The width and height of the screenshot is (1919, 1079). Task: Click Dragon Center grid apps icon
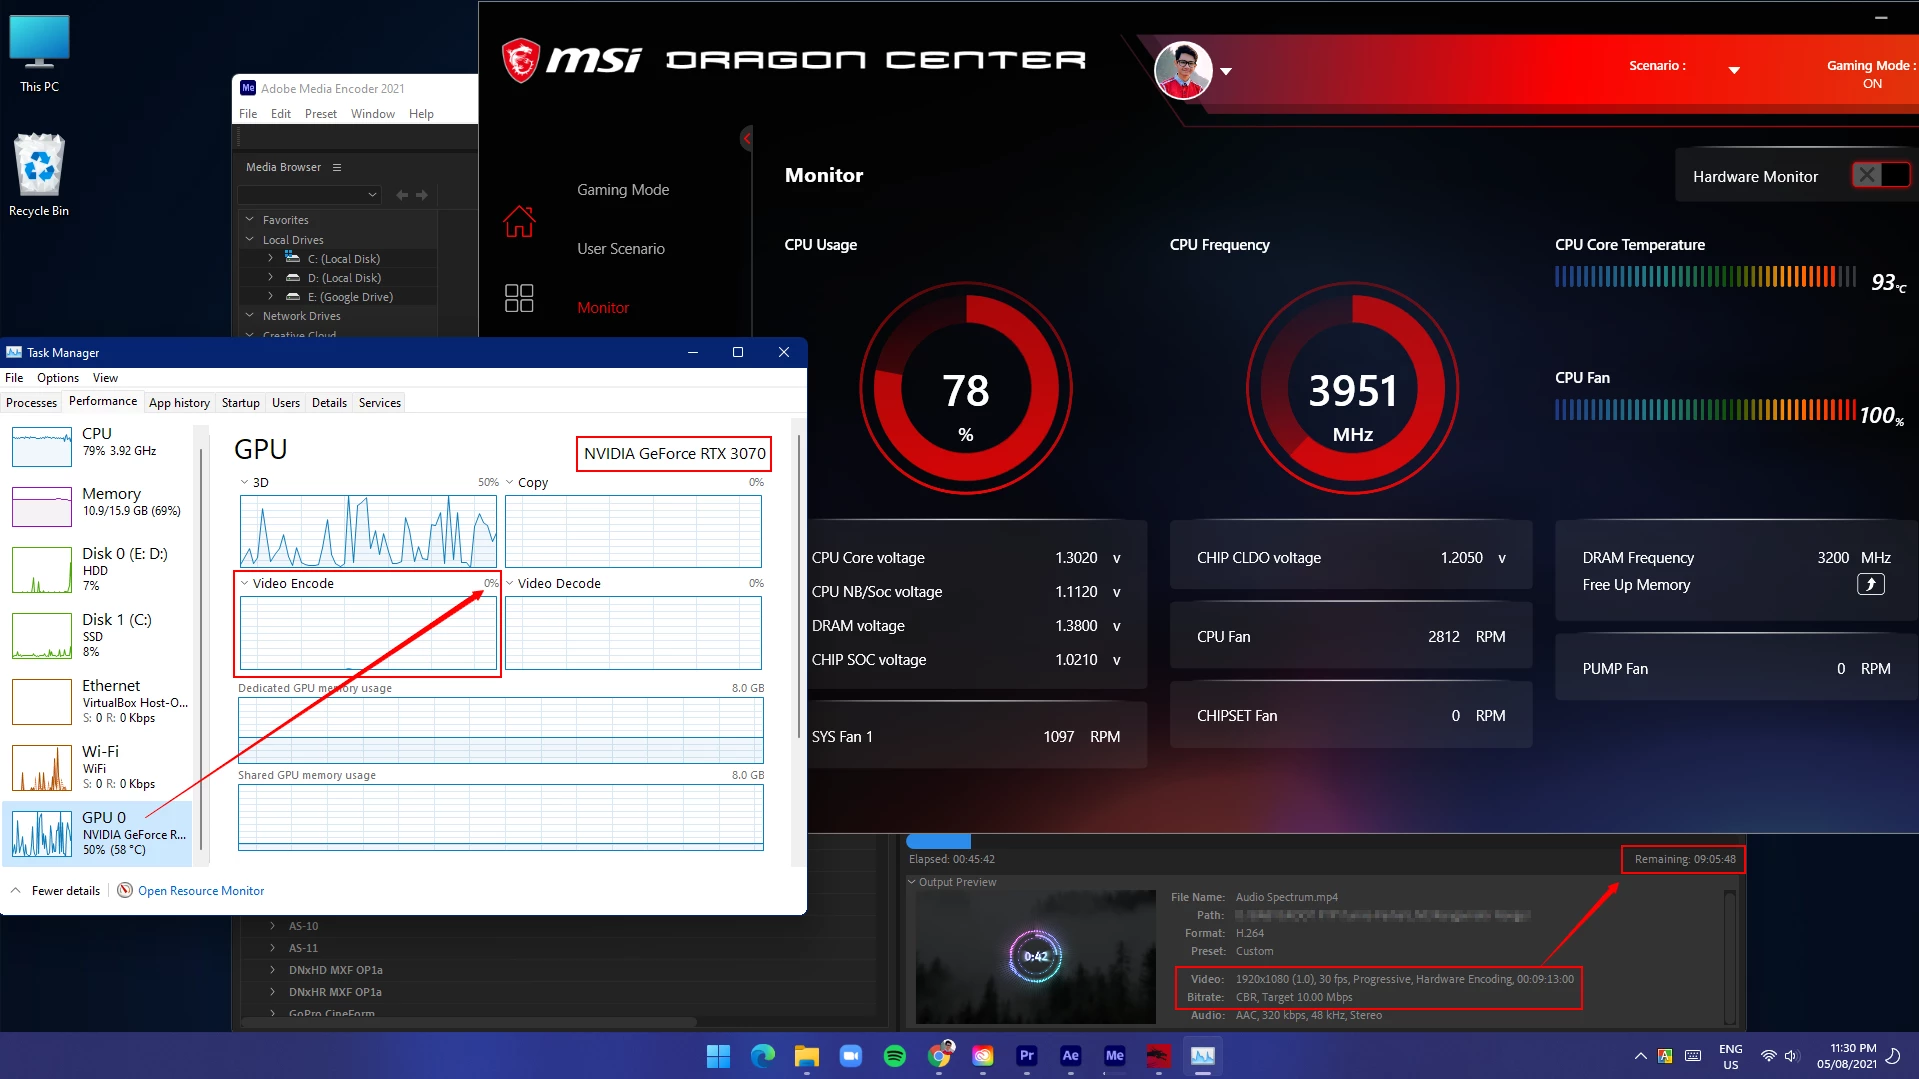(x=519, y=298)
